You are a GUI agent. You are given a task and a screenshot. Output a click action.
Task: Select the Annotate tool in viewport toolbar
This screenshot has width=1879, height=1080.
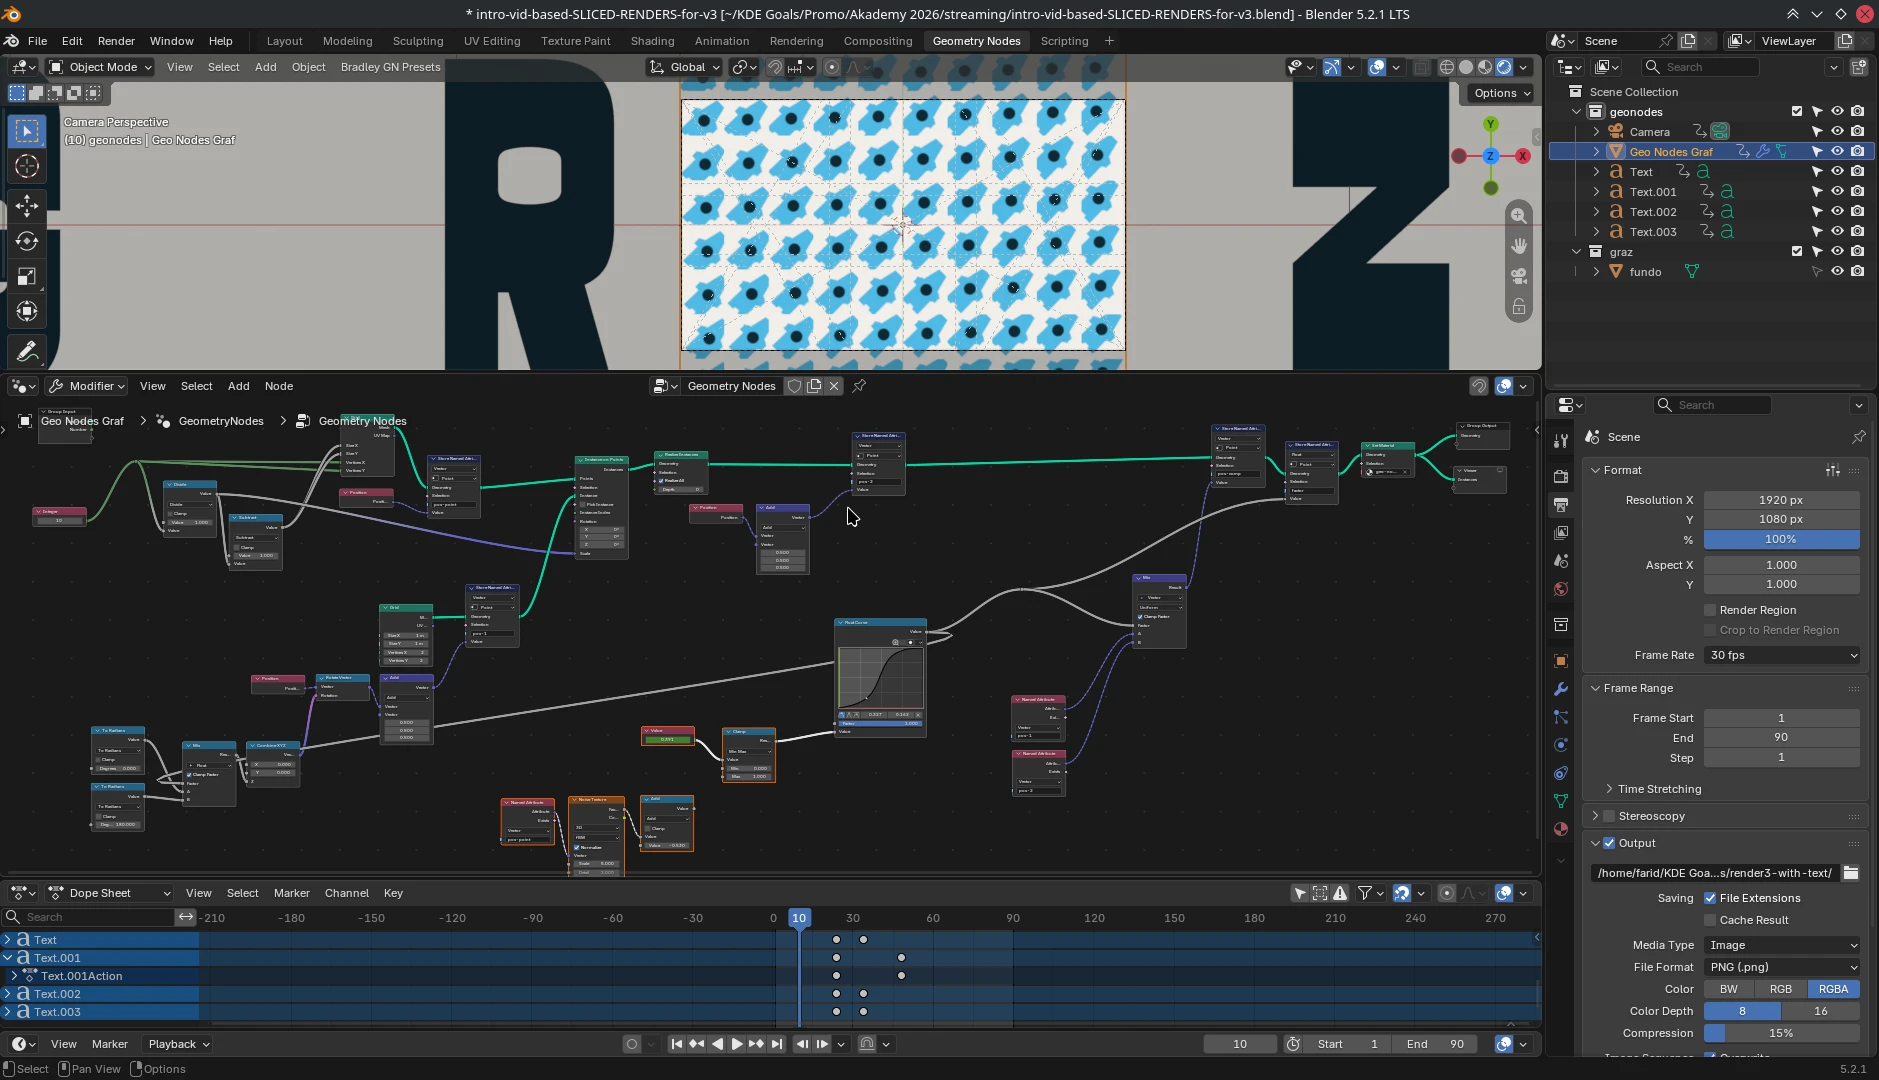[x=27, y=352]
